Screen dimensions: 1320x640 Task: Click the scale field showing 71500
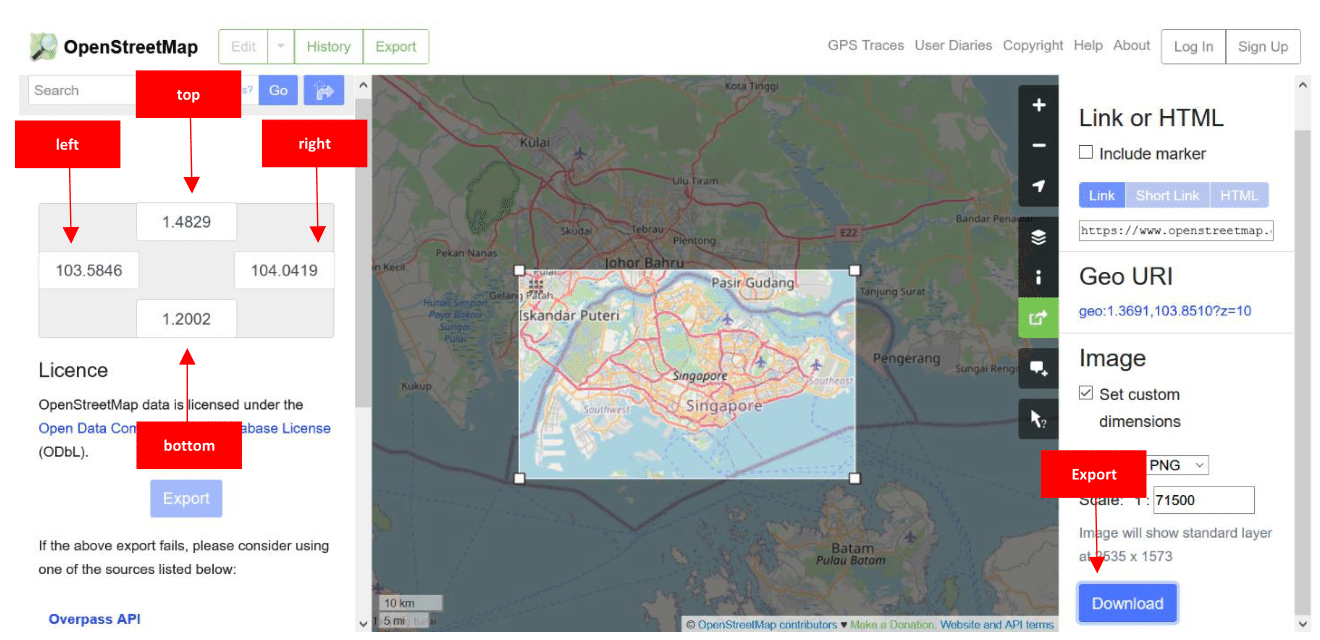coord(1204,500)
